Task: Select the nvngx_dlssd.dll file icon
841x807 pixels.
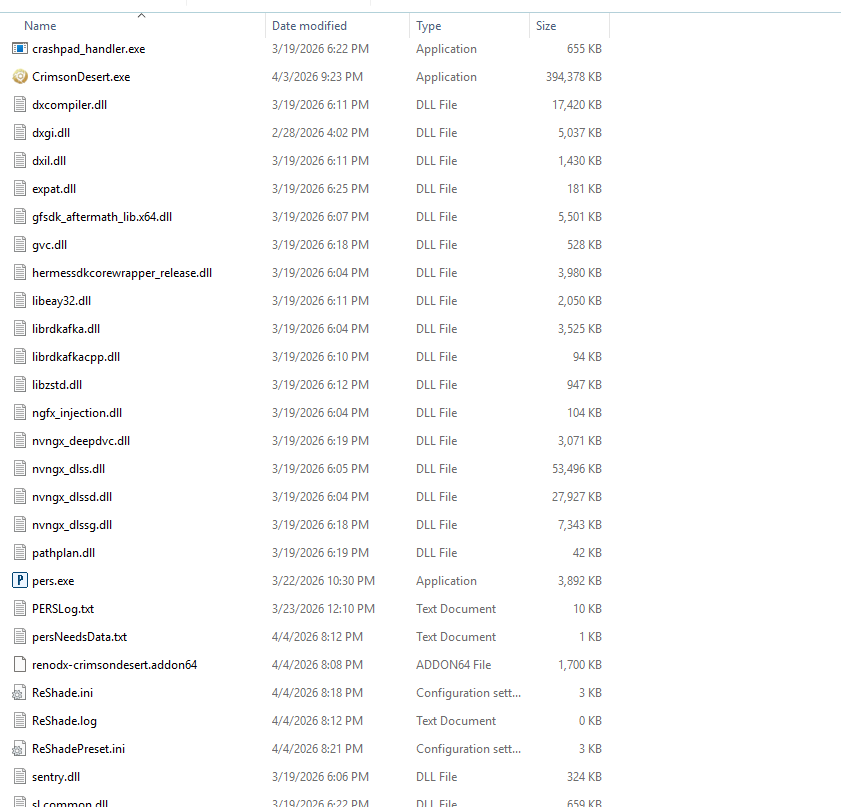Action: (x=20, y=497)
